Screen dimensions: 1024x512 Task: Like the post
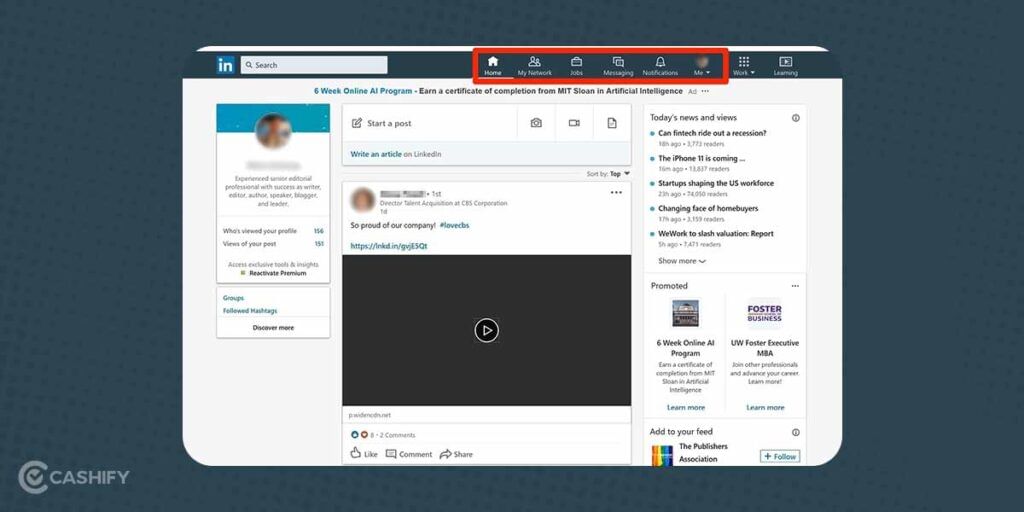click(x=364, y=453)
